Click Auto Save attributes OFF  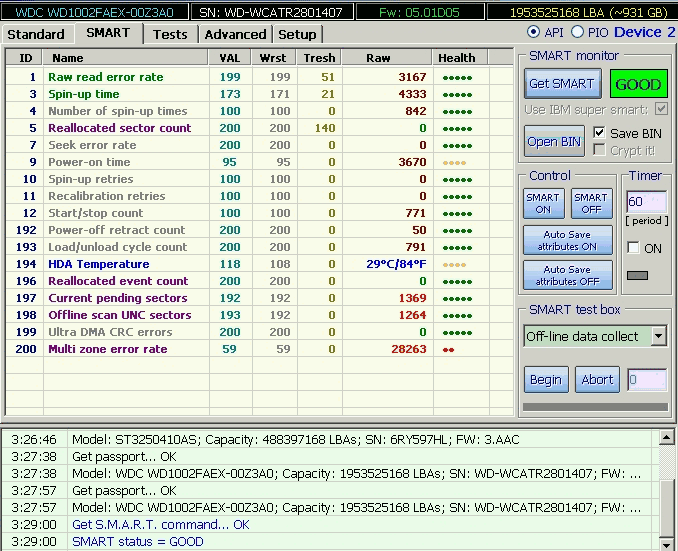click(567, 275)
